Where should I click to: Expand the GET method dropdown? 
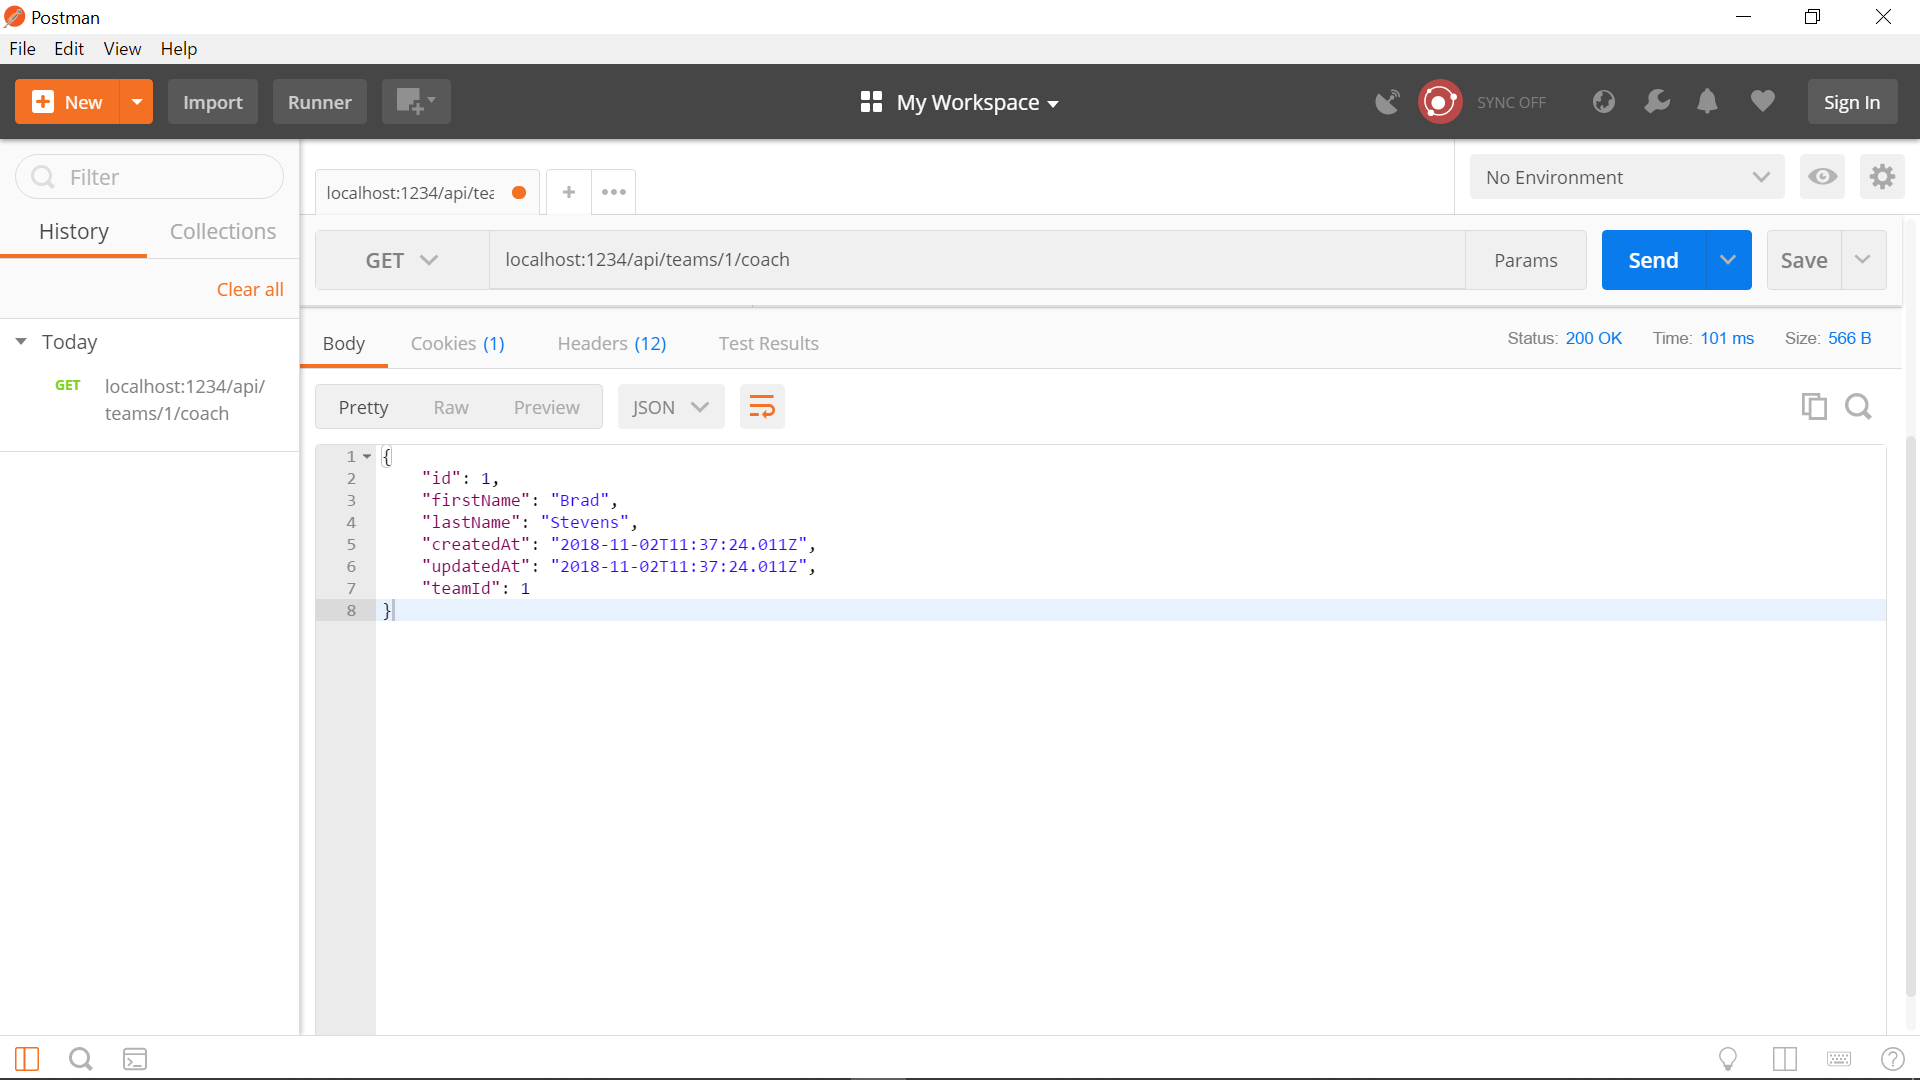[x=401, y=260]
